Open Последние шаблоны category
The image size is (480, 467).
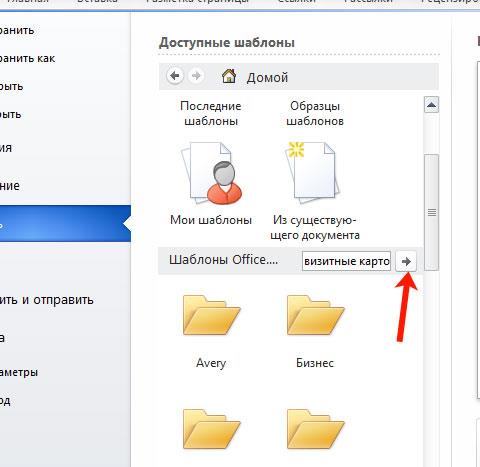pos(211,113)
